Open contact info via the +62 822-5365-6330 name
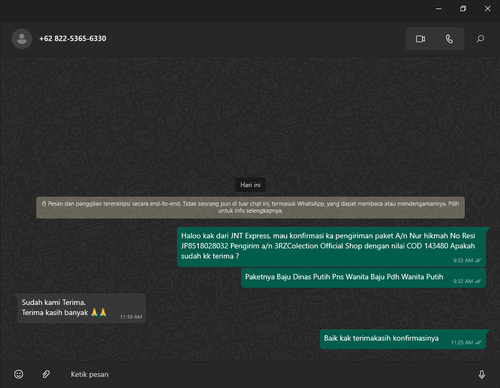 (73, 39)
